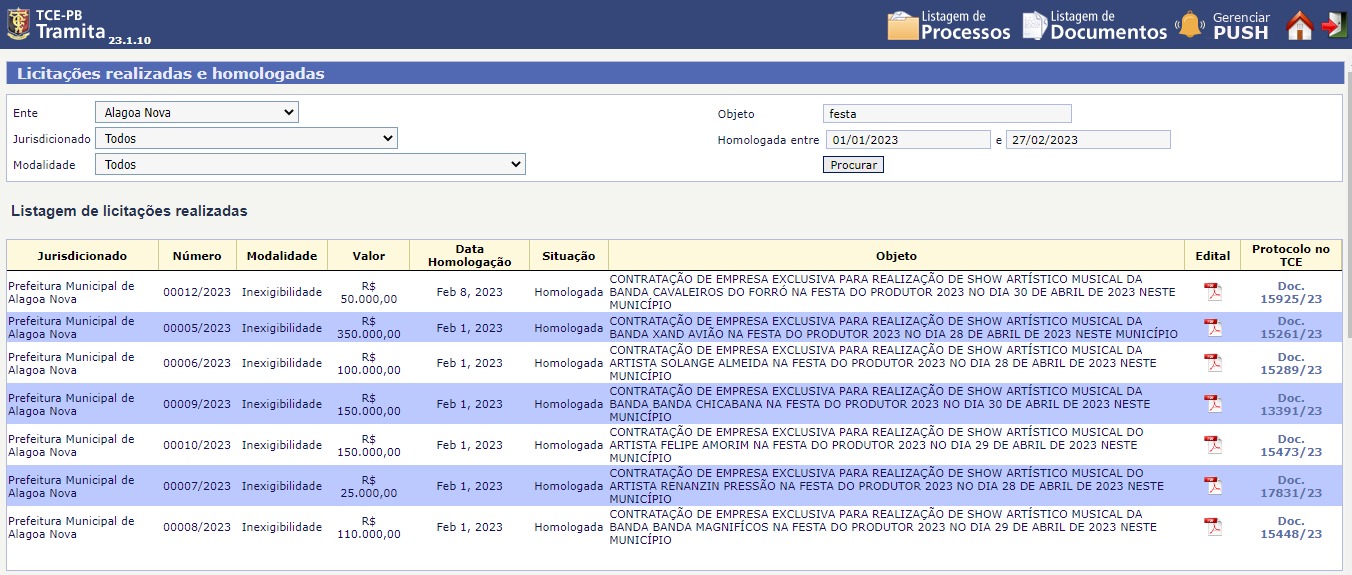Viewport: 1352px width, 575px height.
Task: Open Gerenciar PUSH bell icon
Action: pyautogui.click(x=1190, y=25)
